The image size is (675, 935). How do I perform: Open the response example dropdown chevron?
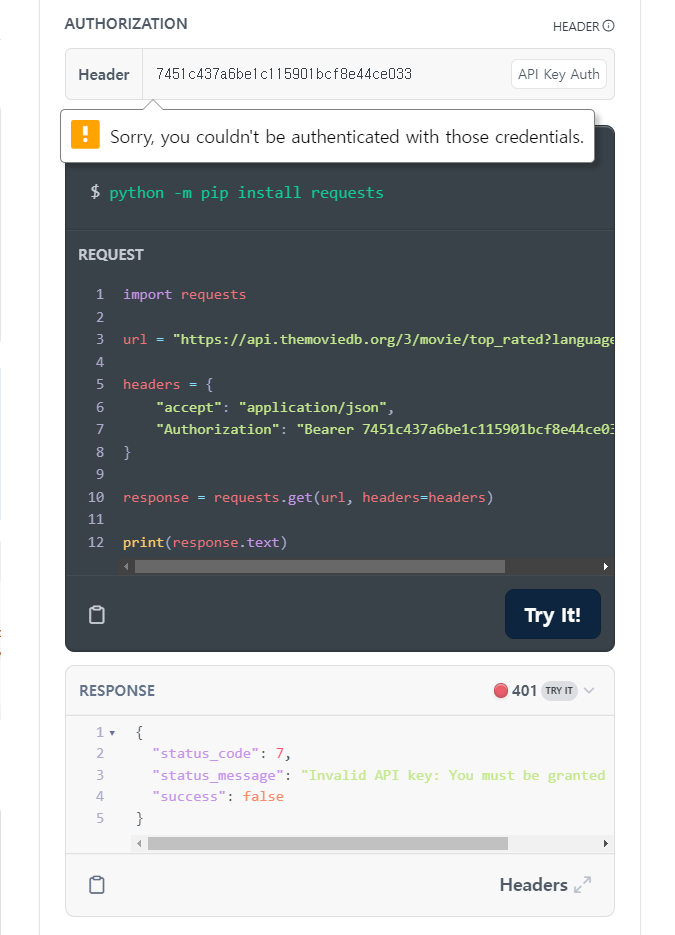pos(591,690)
